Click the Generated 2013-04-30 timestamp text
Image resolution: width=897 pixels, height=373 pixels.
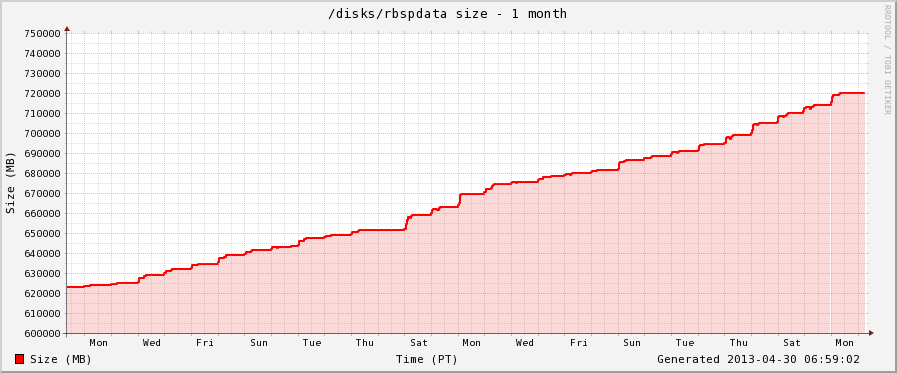[x=758, y=359]
